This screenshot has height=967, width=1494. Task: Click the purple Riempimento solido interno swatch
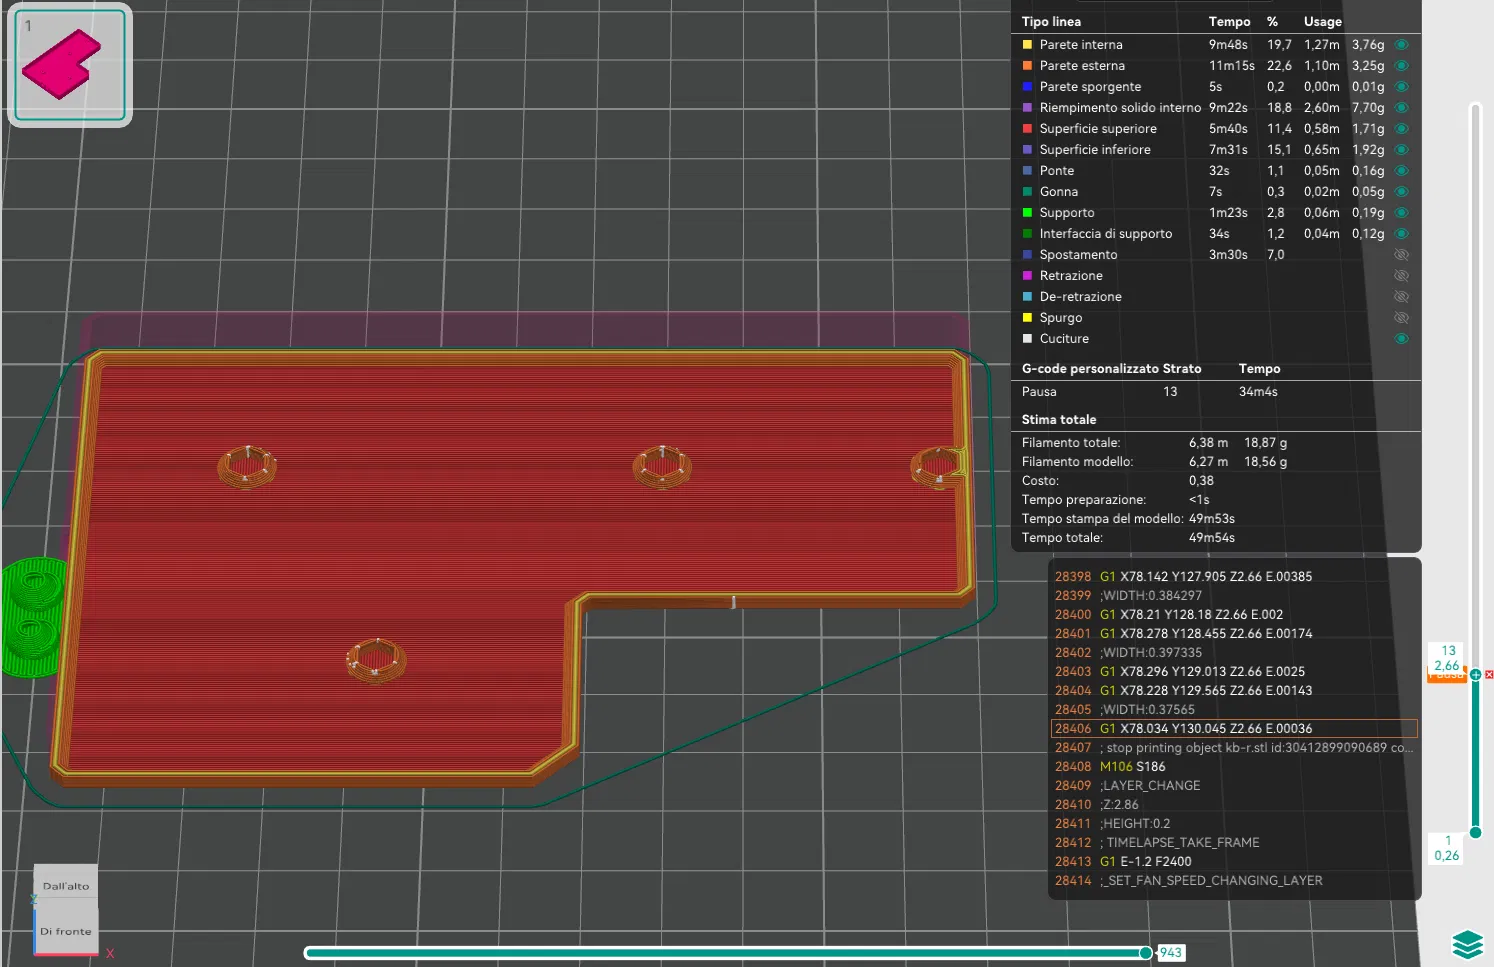(1027, 108)
